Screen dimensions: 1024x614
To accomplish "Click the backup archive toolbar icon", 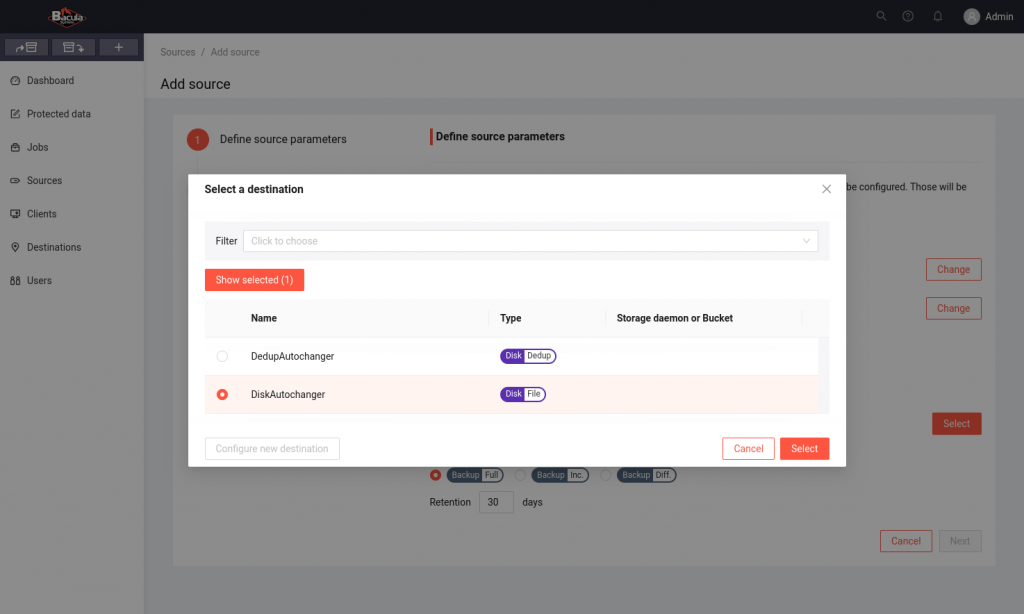I will (x=27, y=47).
